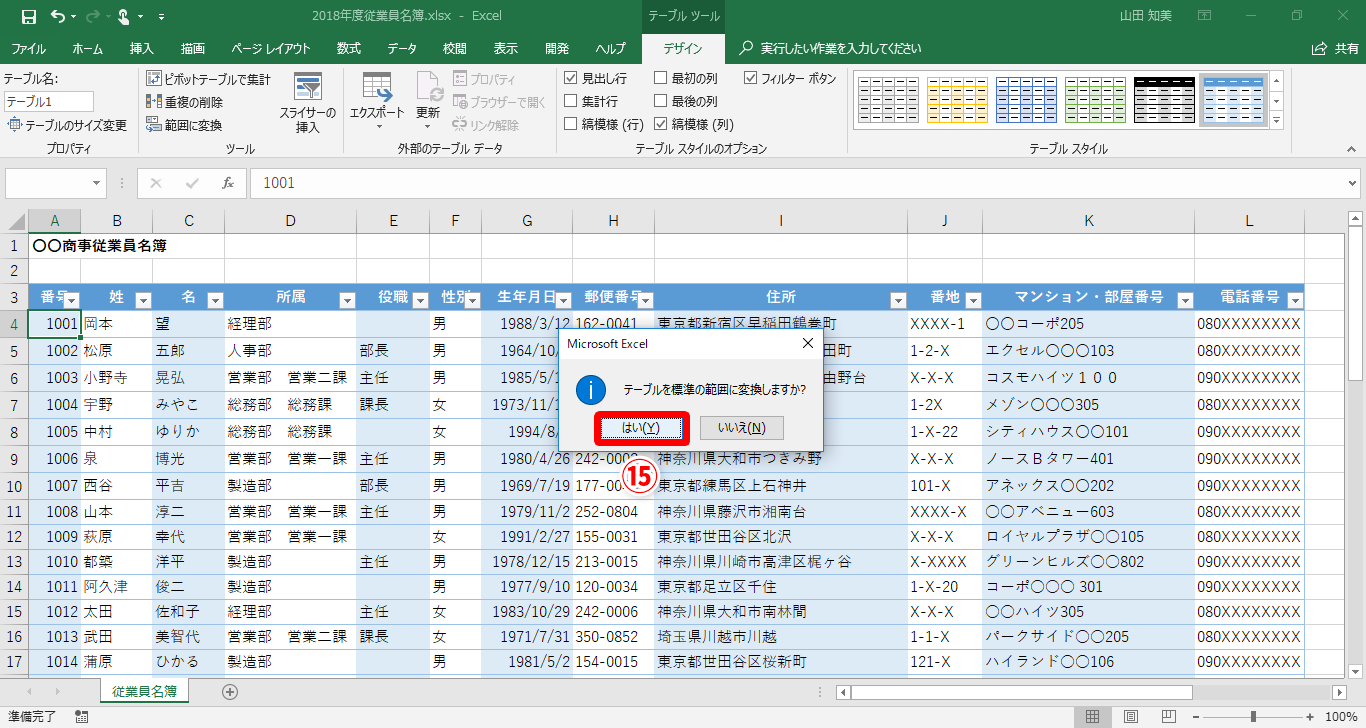The image size is (1366, 728).
Task: Click the Convert to Range (範囲に変換) icon
Action: [x=155, y=125]
